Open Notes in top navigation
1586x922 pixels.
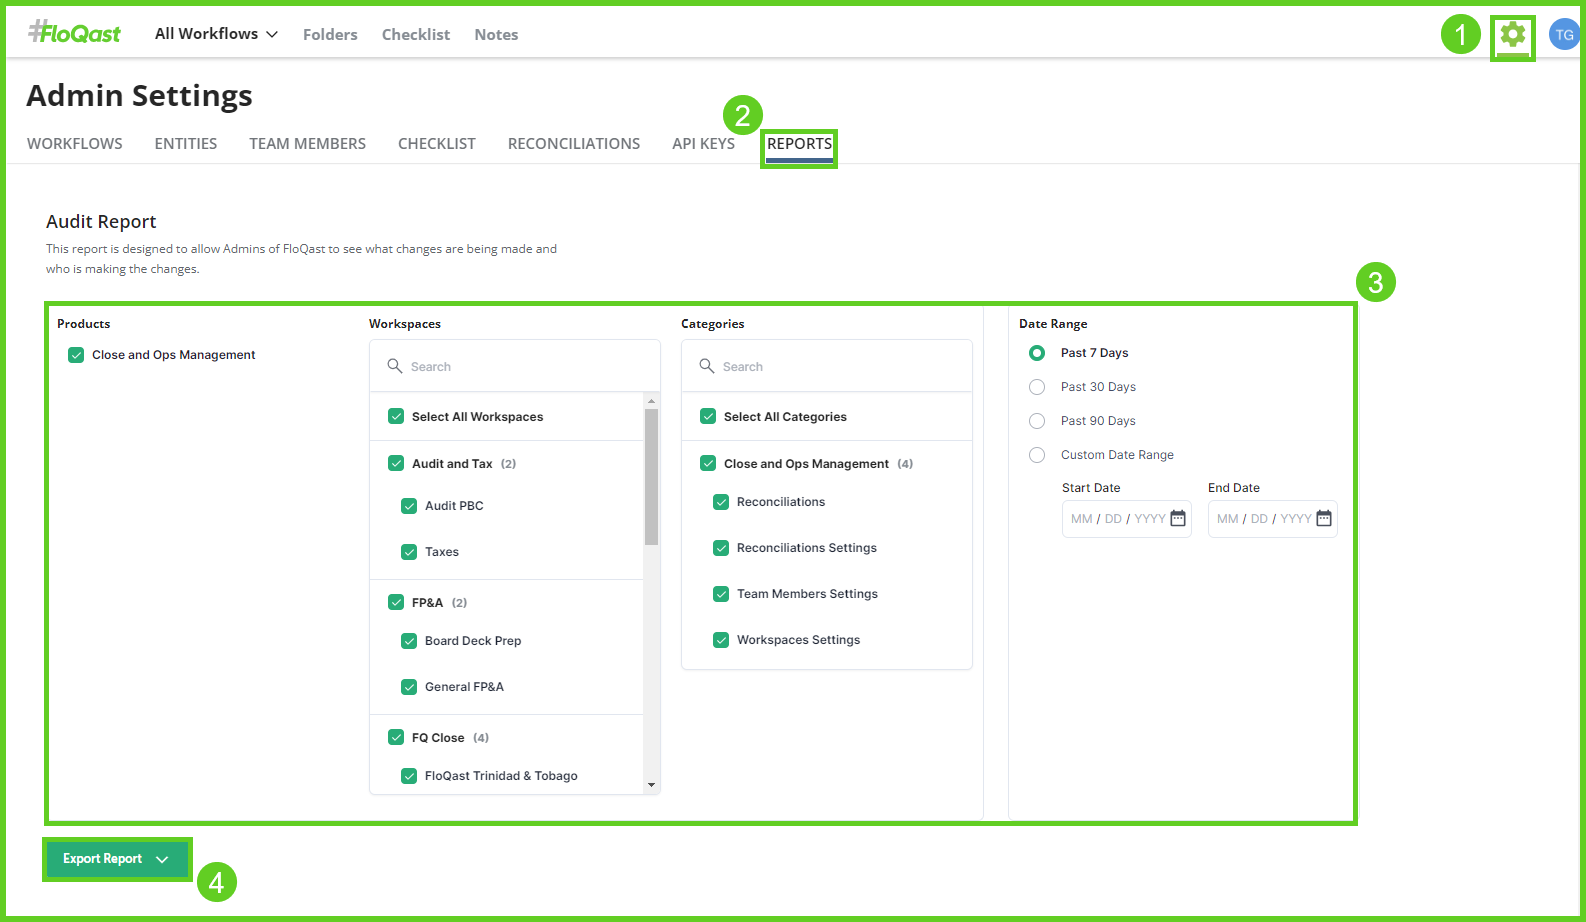coord(496,34)
